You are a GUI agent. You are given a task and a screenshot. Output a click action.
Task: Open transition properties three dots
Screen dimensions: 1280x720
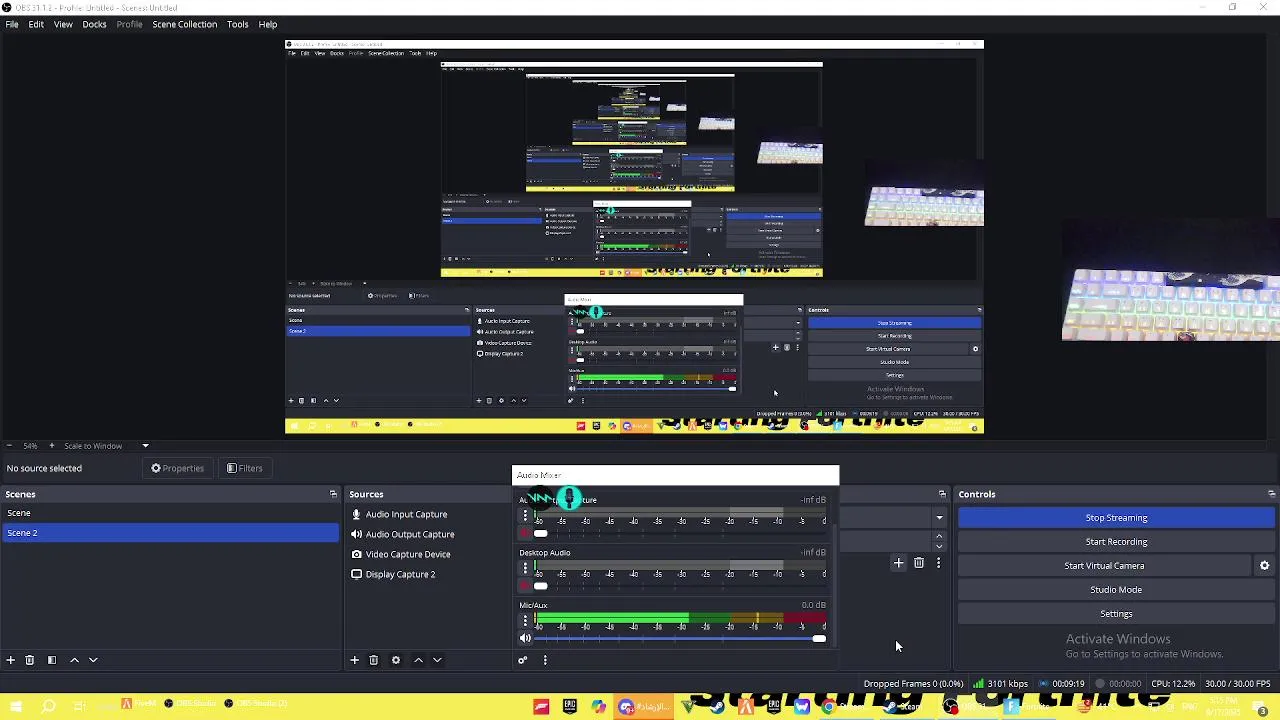coord(938,564)
